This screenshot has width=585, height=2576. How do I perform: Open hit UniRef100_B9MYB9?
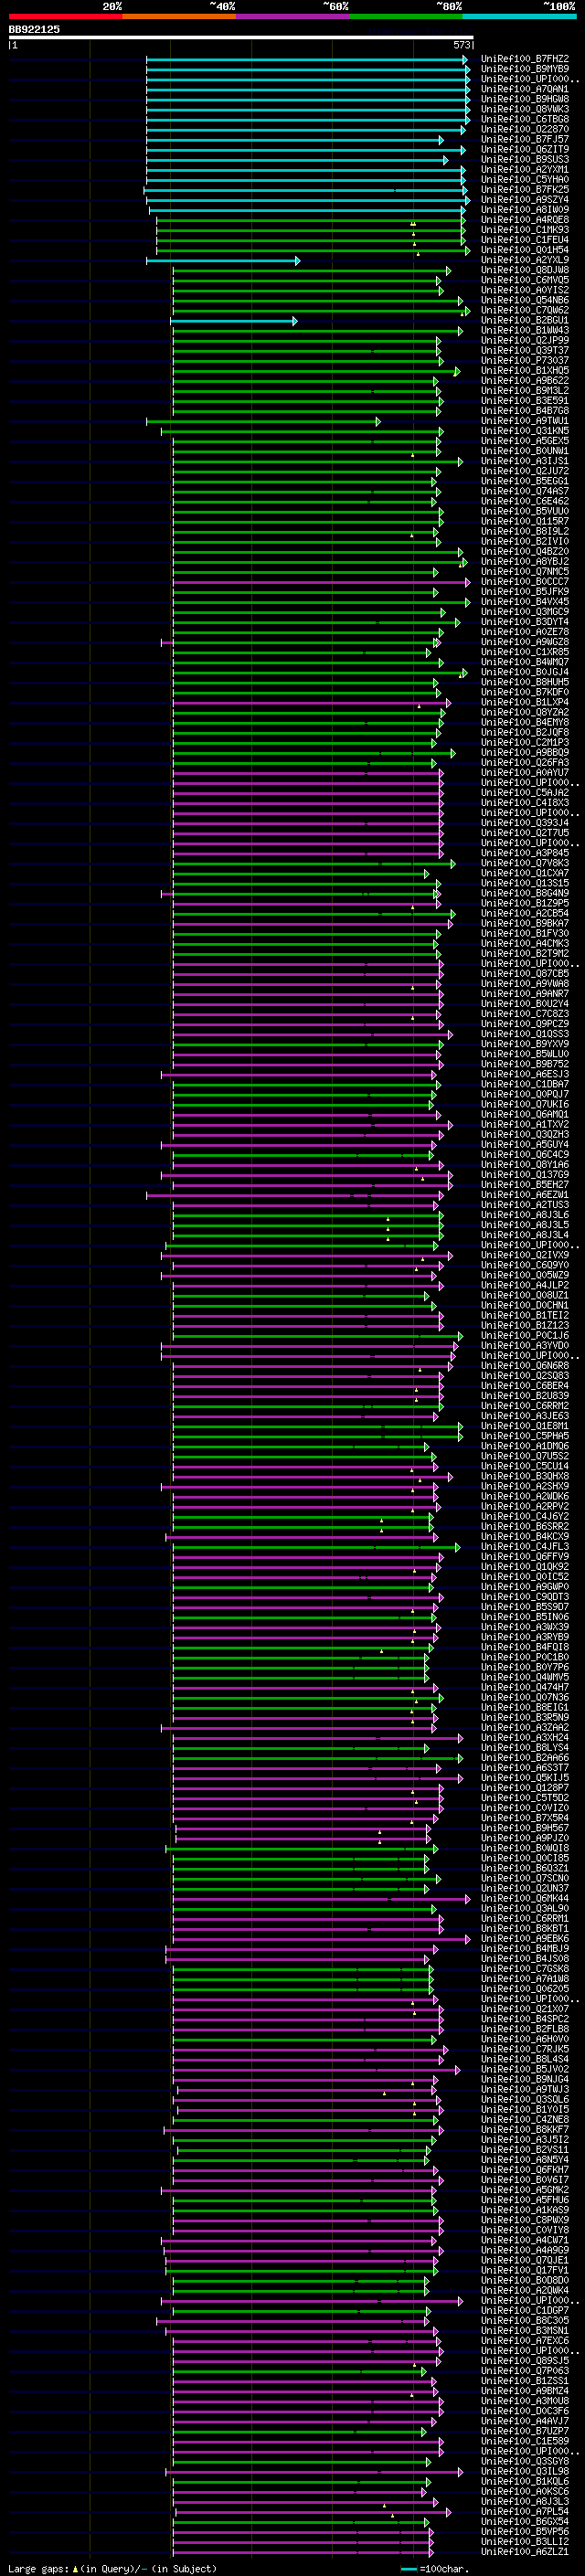[x=525, y=69]
